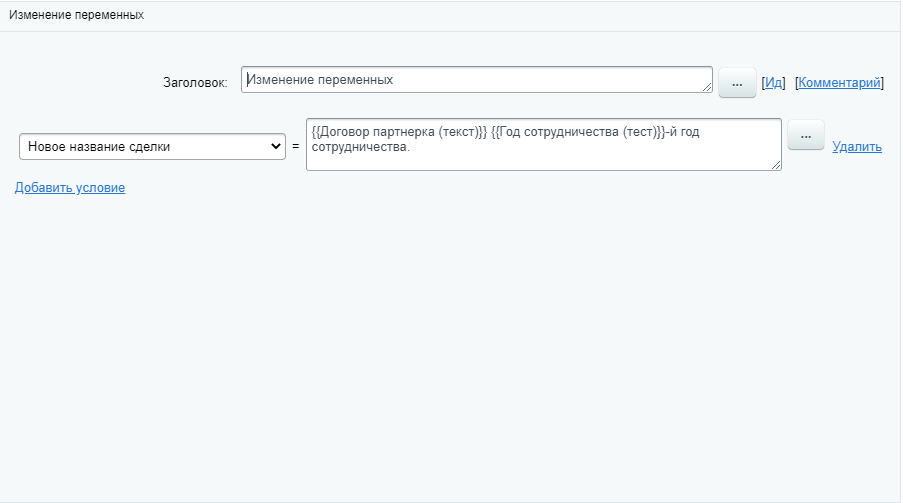Click the text 'Изменение переменных' inside the title field

coord(320,79)
